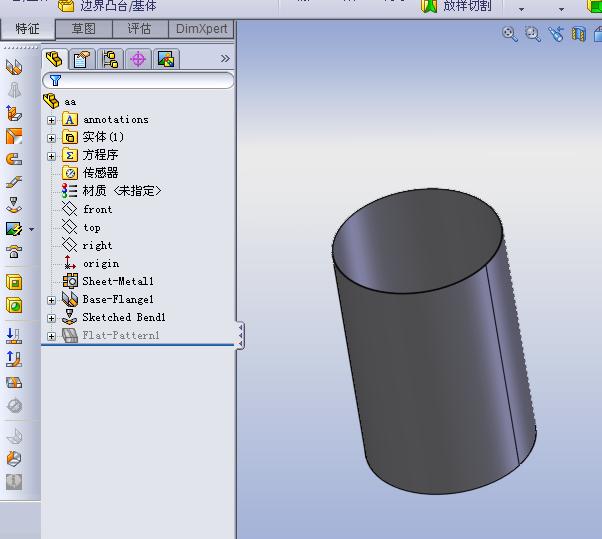Toggle the Flatten tool

(x=14, y=383)
